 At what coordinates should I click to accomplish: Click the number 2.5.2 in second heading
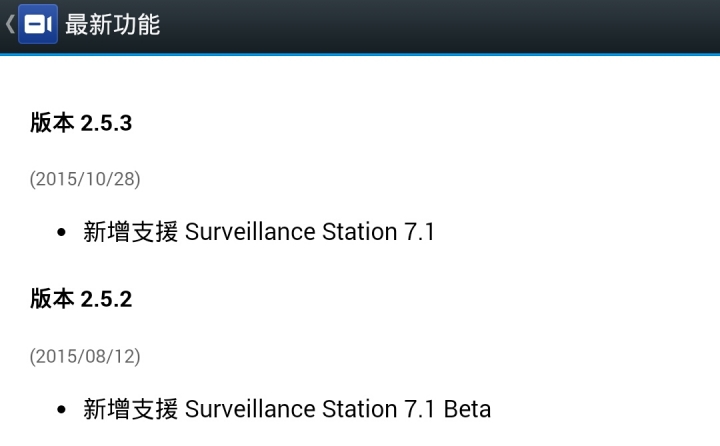pyautogui.click(x=107, y=299)
